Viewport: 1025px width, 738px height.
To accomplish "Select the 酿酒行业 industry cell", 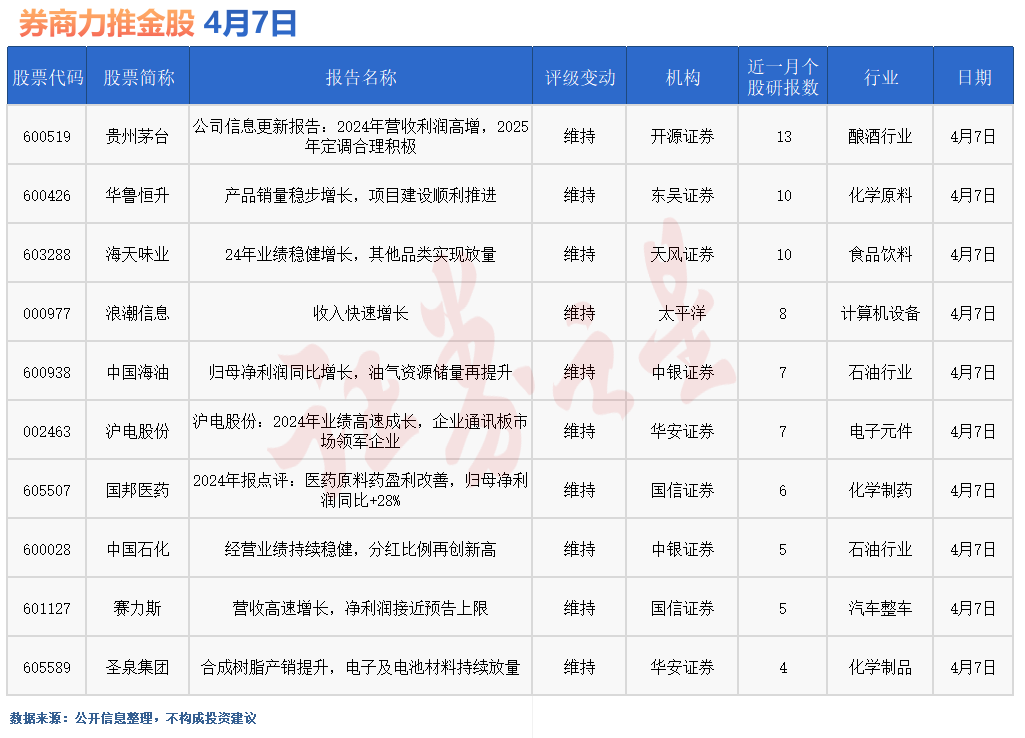I will pyautogui.click(x=880, y=135).
